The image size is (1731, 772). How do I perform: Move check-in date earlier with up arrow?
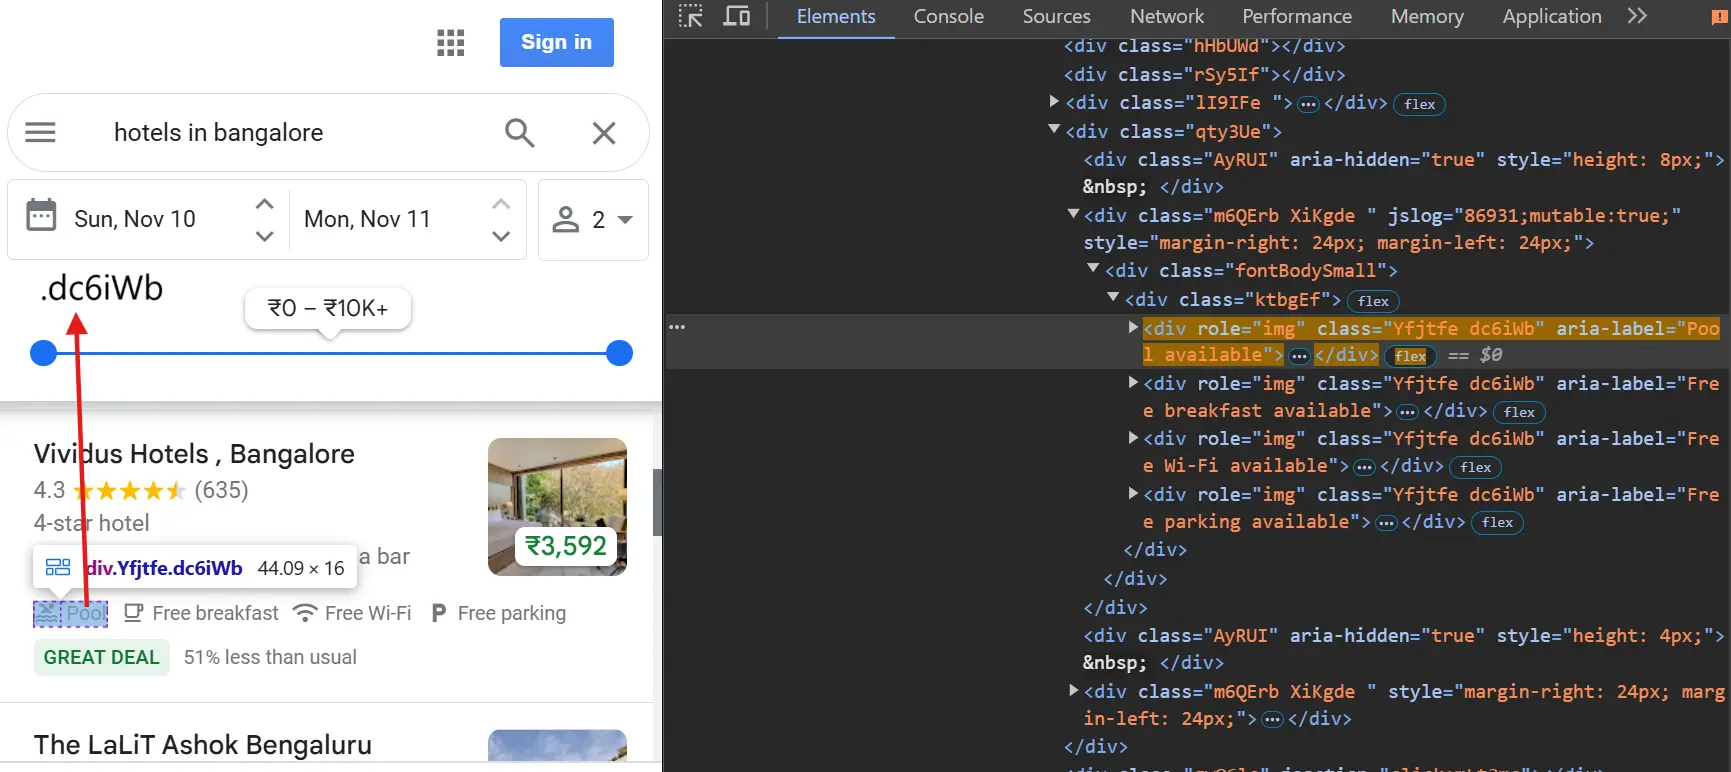264,204
